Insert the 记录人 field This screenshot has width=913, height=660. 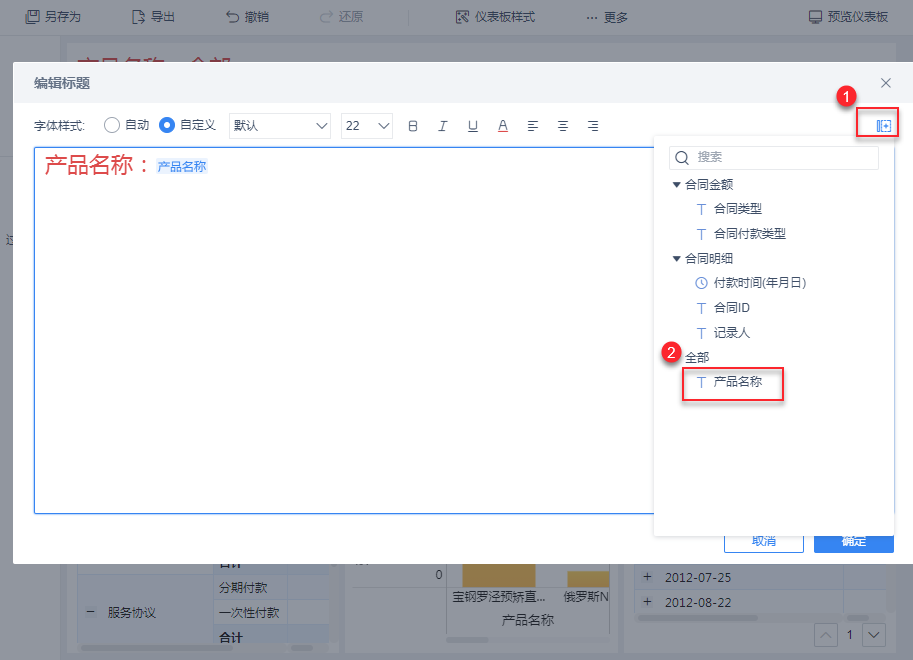(732, 333)
